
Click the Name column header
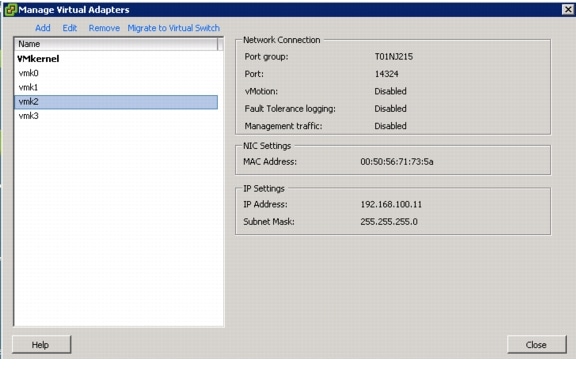116,44
